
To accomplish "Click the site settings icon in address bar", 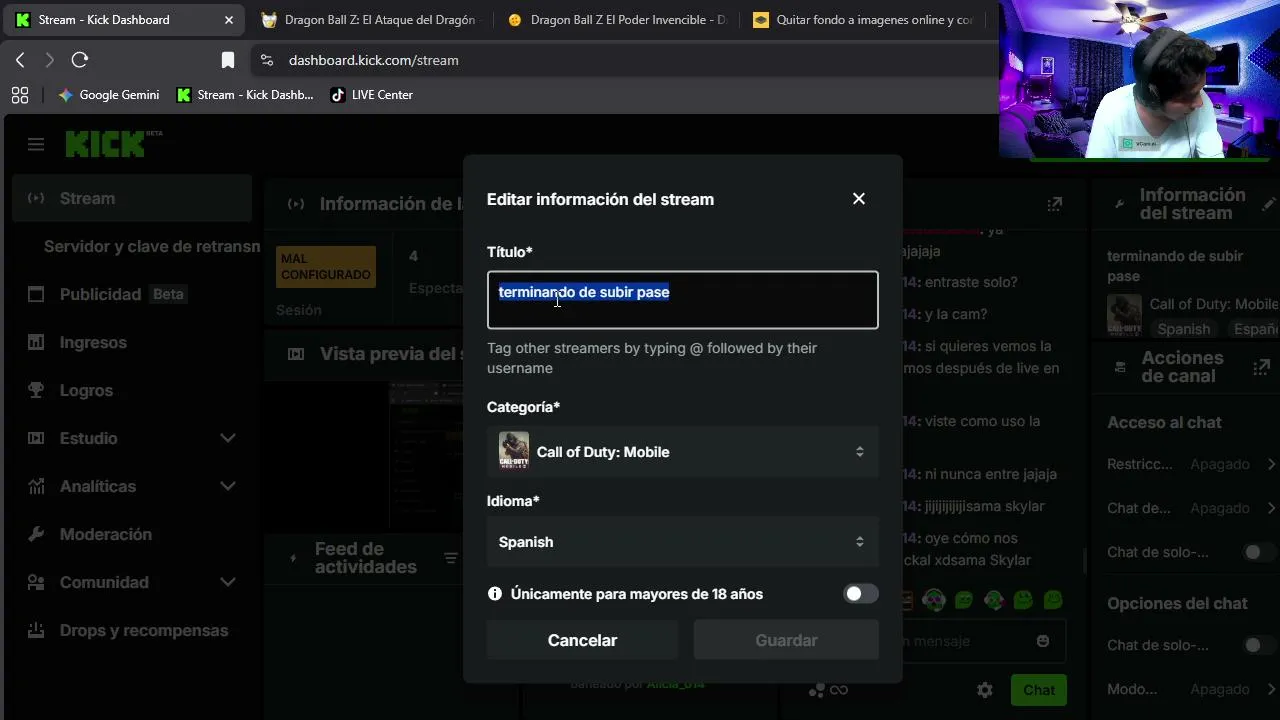I will pos(266,60).
